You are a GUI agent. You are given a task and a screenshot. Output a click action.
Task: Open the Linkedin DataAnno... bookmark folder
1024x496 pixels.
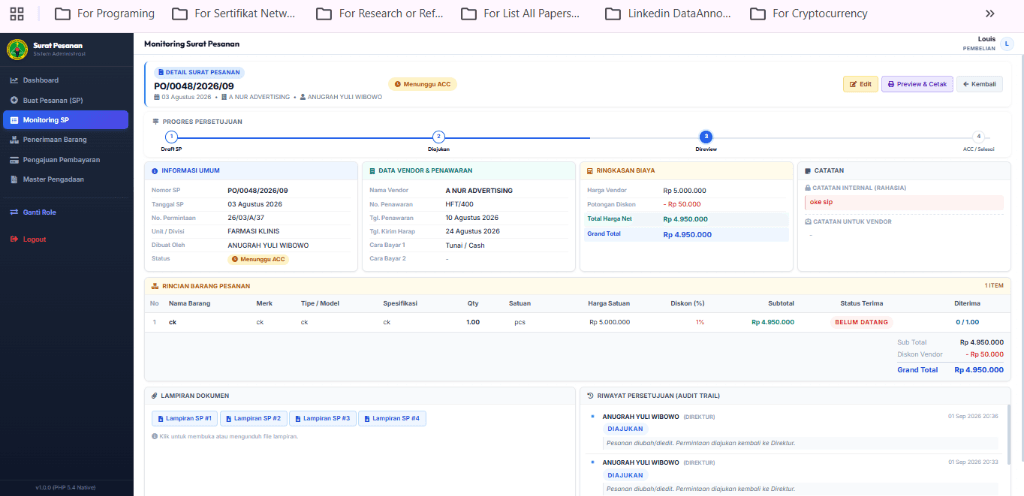(x=668, y=14)
